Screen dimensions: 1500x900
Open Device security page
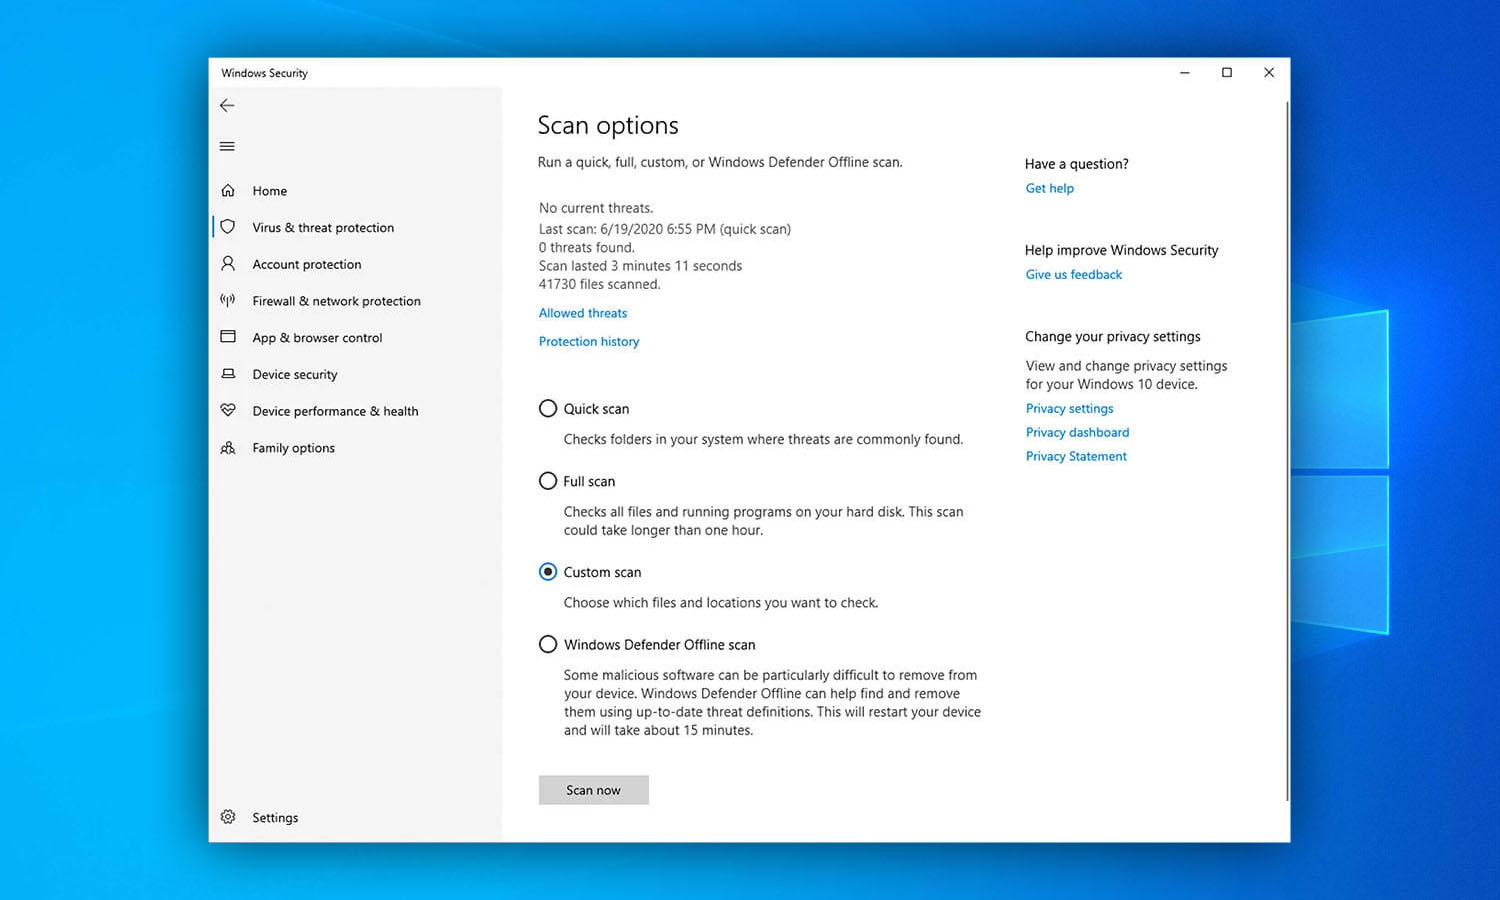(295, 375)
